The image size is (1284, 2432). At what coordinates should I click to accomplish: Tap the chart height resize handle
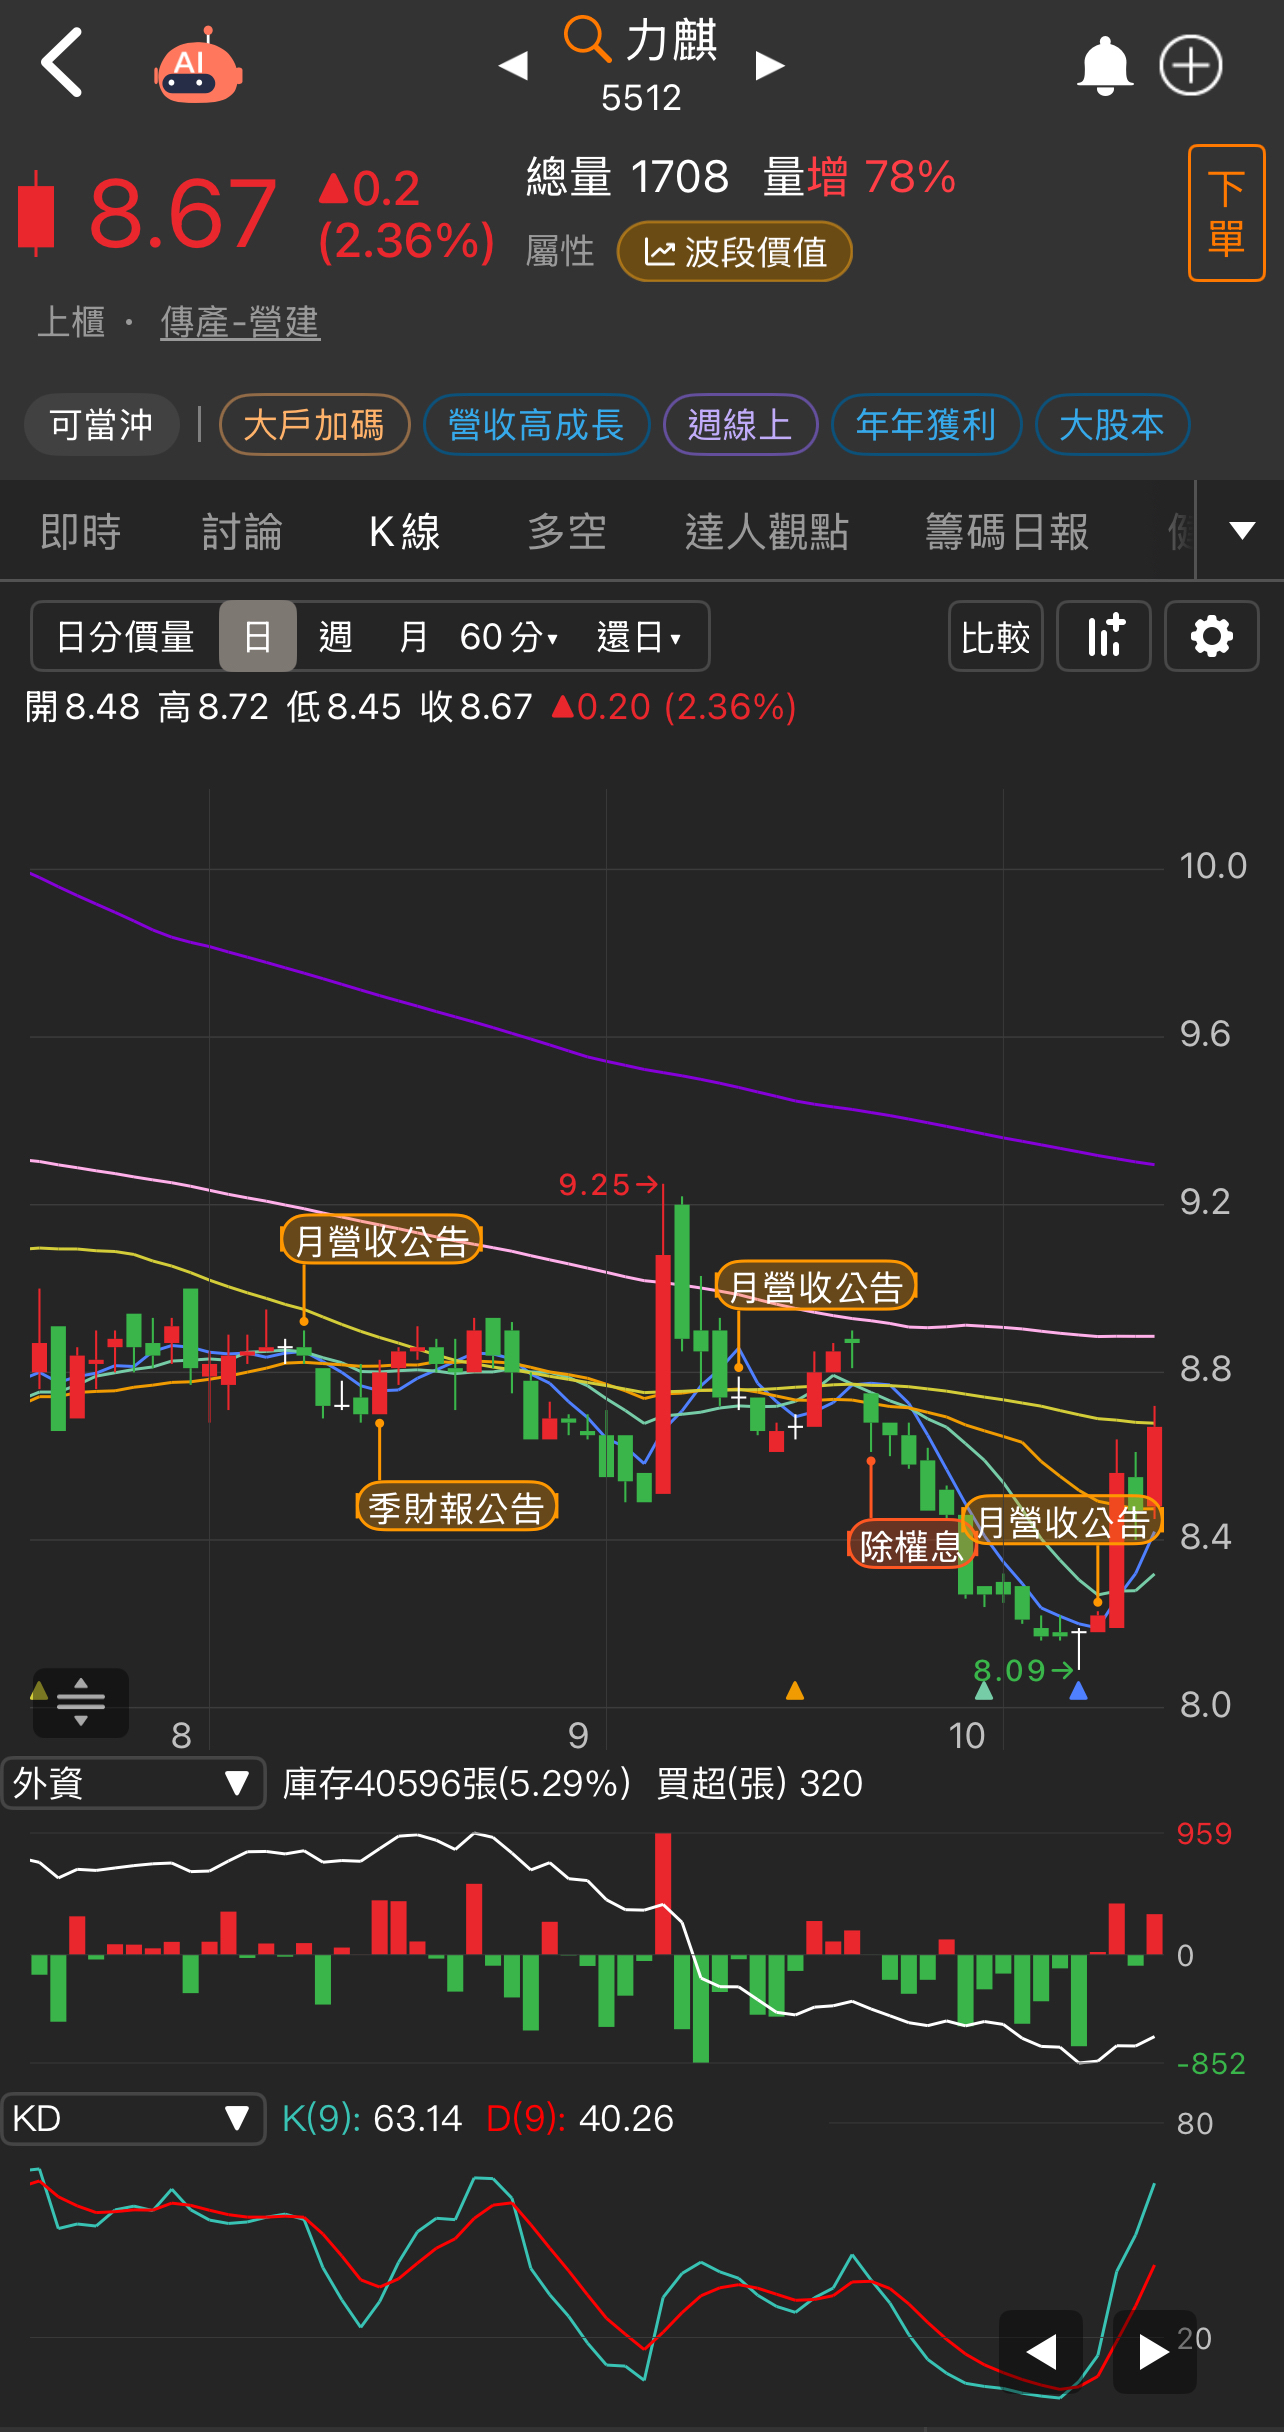[81, 1702]
